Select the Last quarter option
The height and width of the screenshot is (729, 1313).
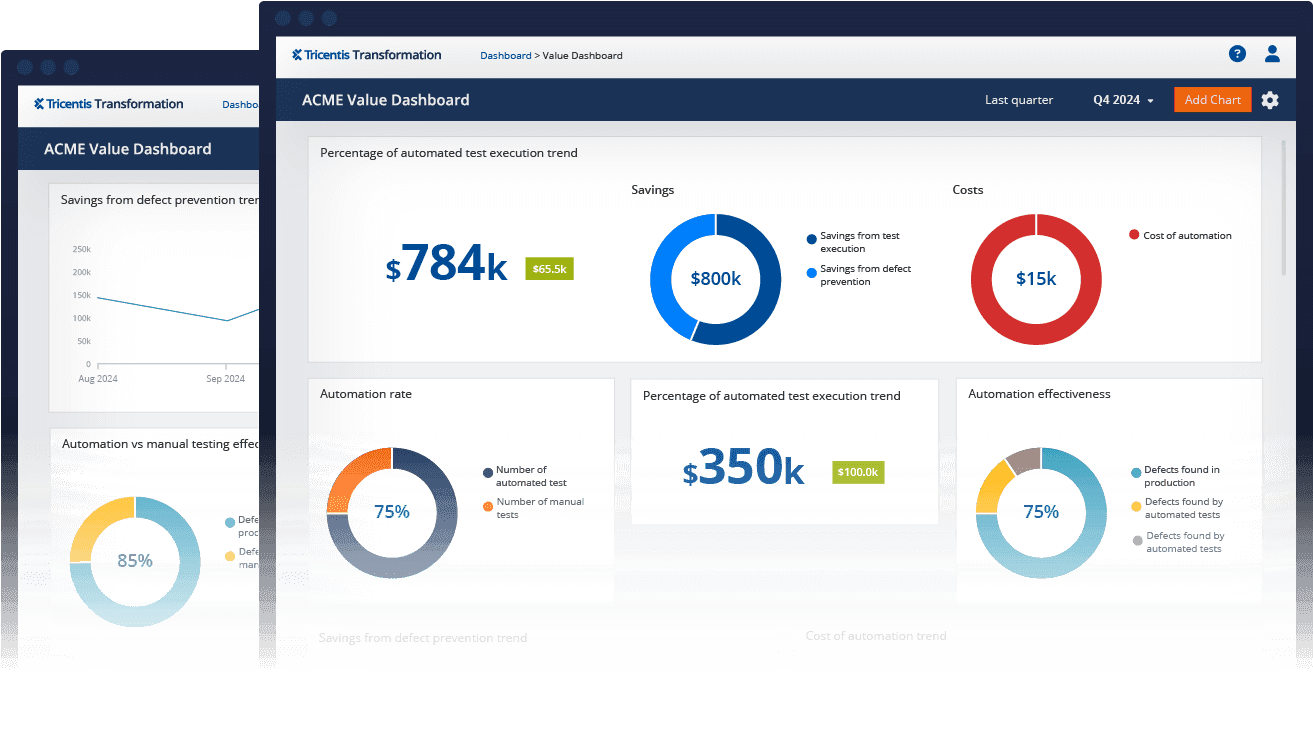coord(1018,100)
